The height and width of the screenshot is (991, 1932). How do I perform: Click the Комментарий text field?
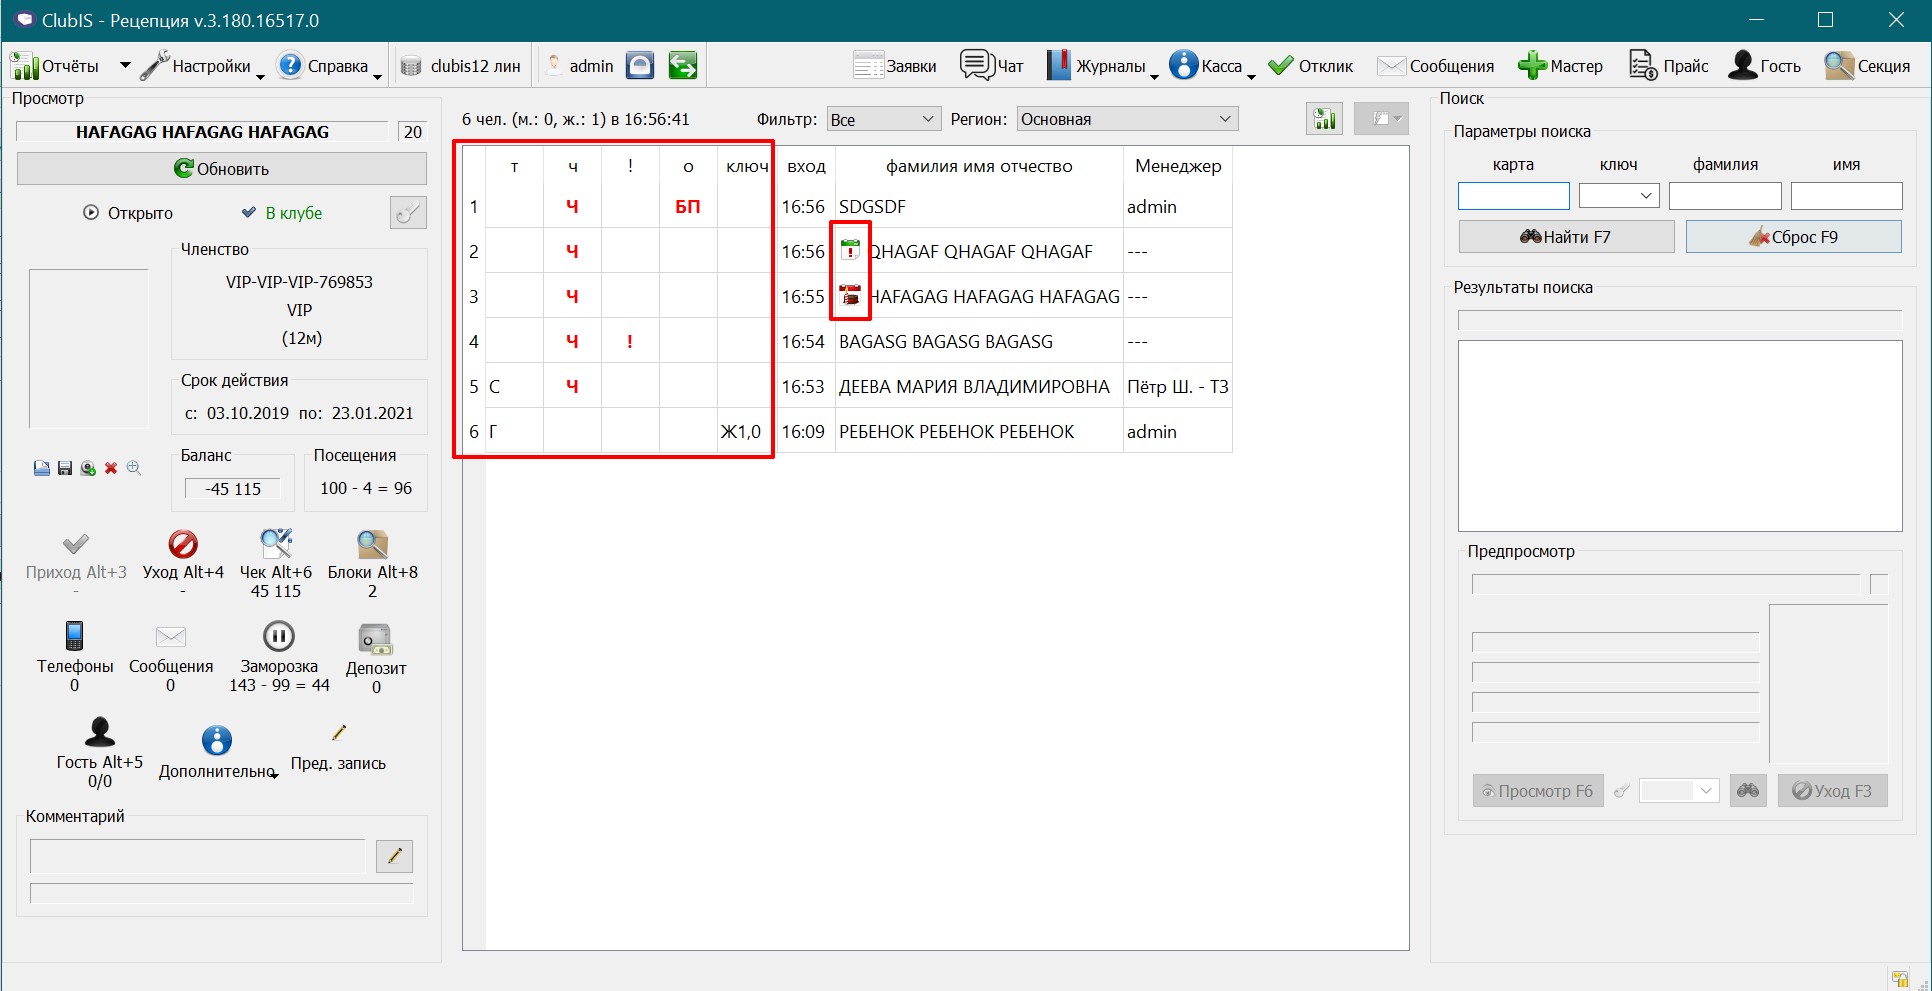tap(197, 856)
